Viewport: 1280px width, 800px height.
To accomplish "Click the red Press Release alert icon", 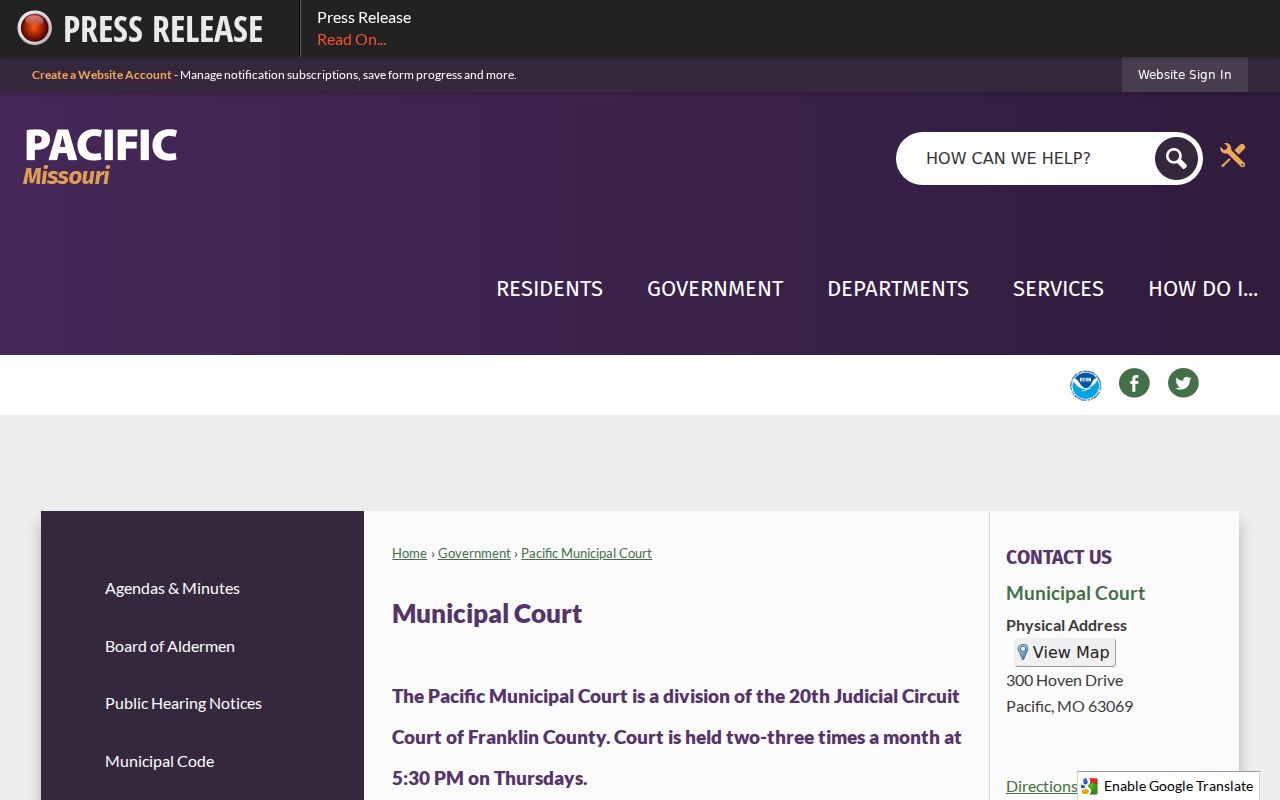I will tap(35, 28).
